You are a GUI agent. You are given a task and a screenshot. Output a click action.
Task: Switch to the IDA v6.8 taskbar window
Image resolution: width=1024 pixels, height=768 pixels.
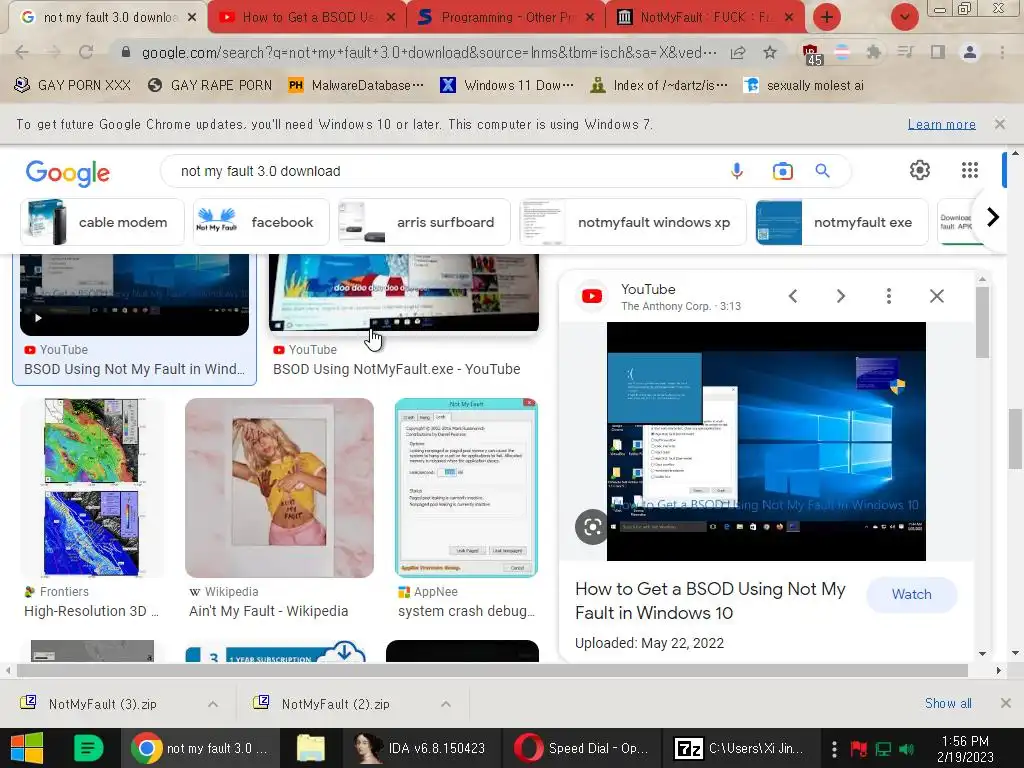[x=421, y=748]
